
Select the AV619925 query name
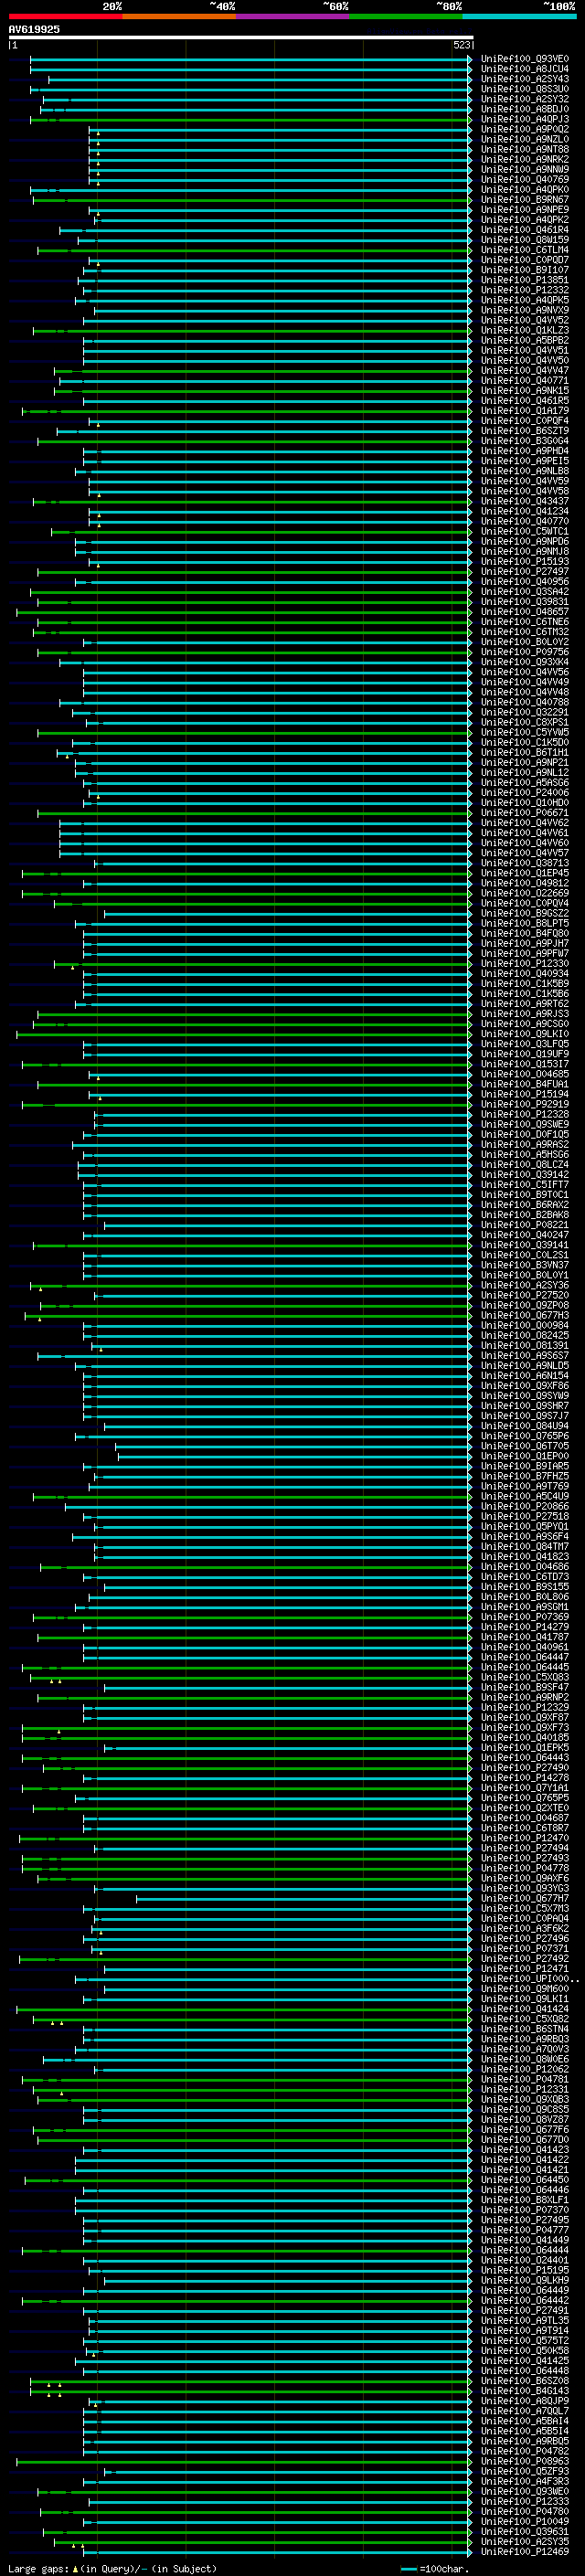(x=34, y=29)
